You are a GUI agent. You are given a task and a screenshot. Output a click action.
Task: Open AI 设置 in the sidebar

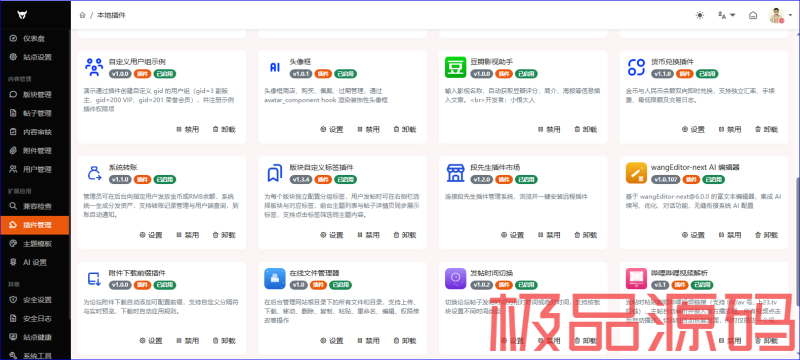click(35, 263)
